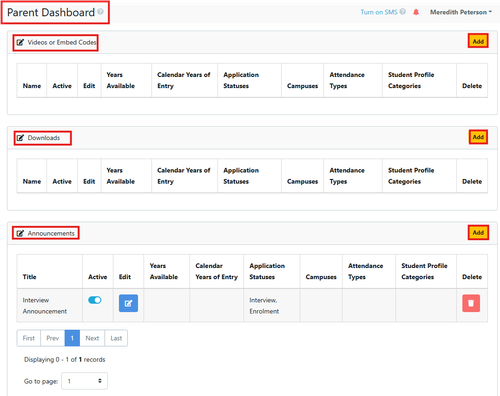Go to Last page of announcements
This screenshot has width=500, height=396.
(x=116, y=338)
